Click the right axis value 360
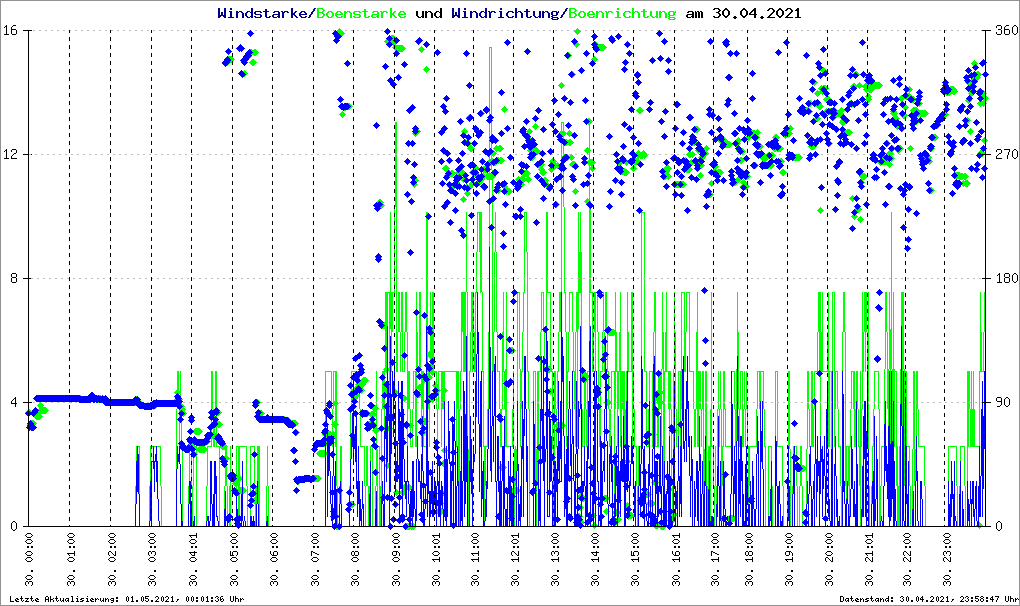This screenshot has height=606, width=1020. click(1007, 31)
